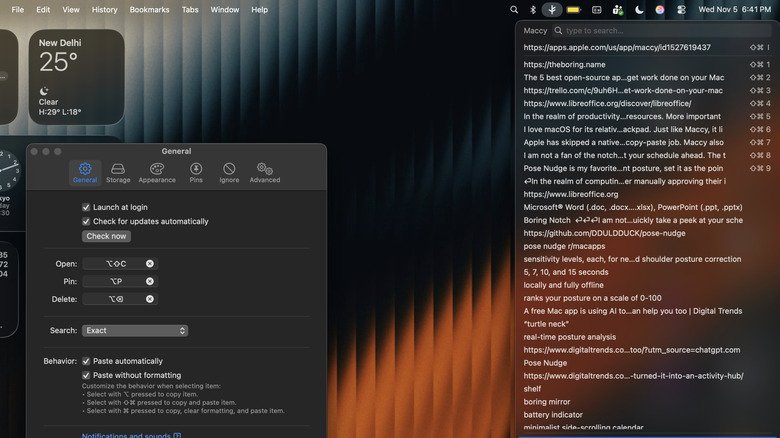
Task: Click the Open shortcut recorder field
Action: pyautogui.click(x=120, y=264)
